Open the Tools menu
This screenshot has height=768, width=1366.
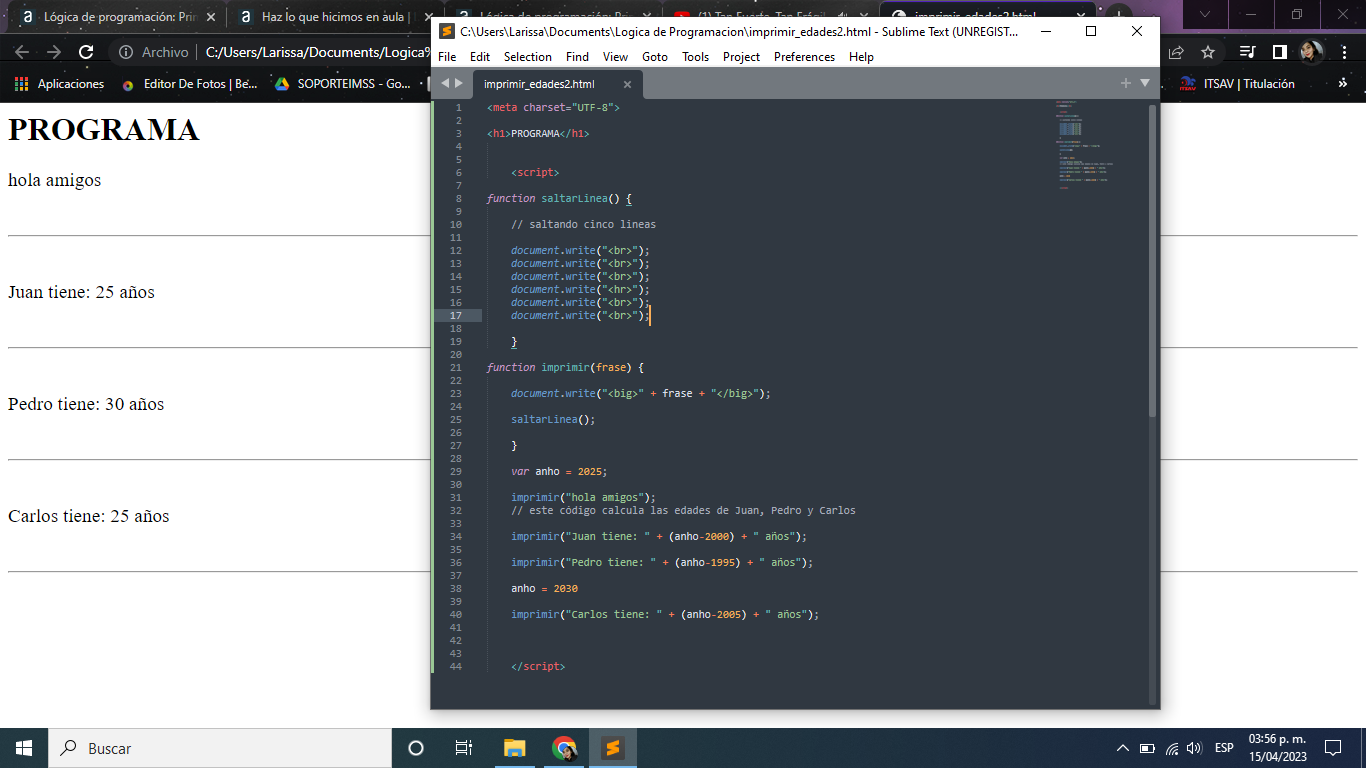(x=695, y=57)
